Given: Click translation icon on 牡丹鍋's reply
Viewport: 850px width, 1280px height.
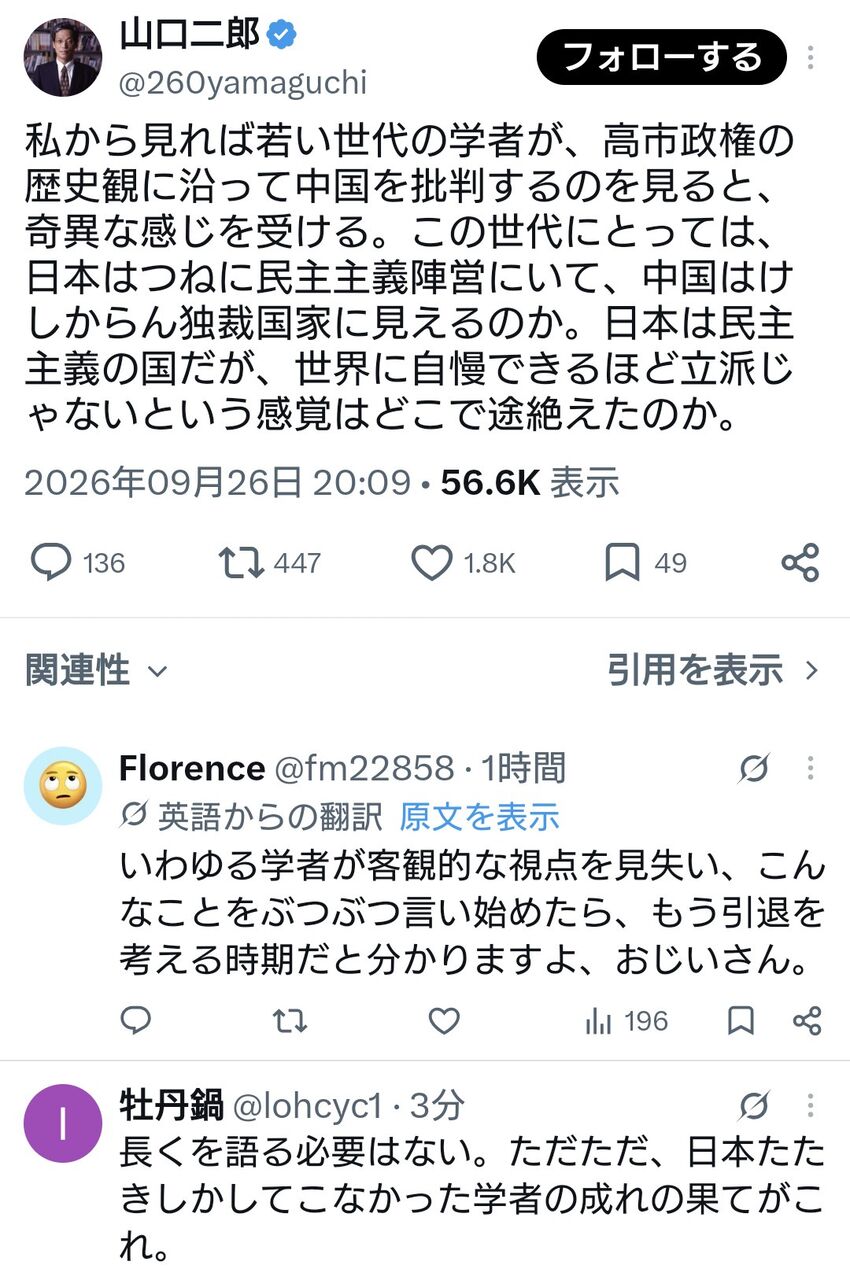Looking at the screenshot, I should pos(754,1106).
